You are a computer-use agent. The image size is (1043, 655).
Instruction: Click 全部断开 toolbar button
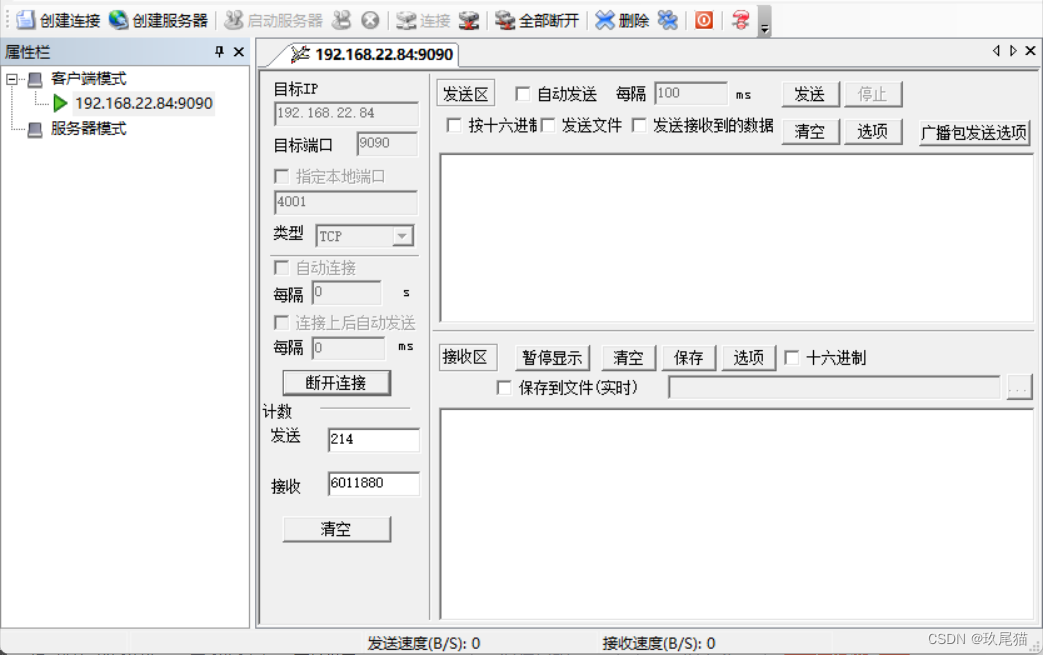point(537,21)
